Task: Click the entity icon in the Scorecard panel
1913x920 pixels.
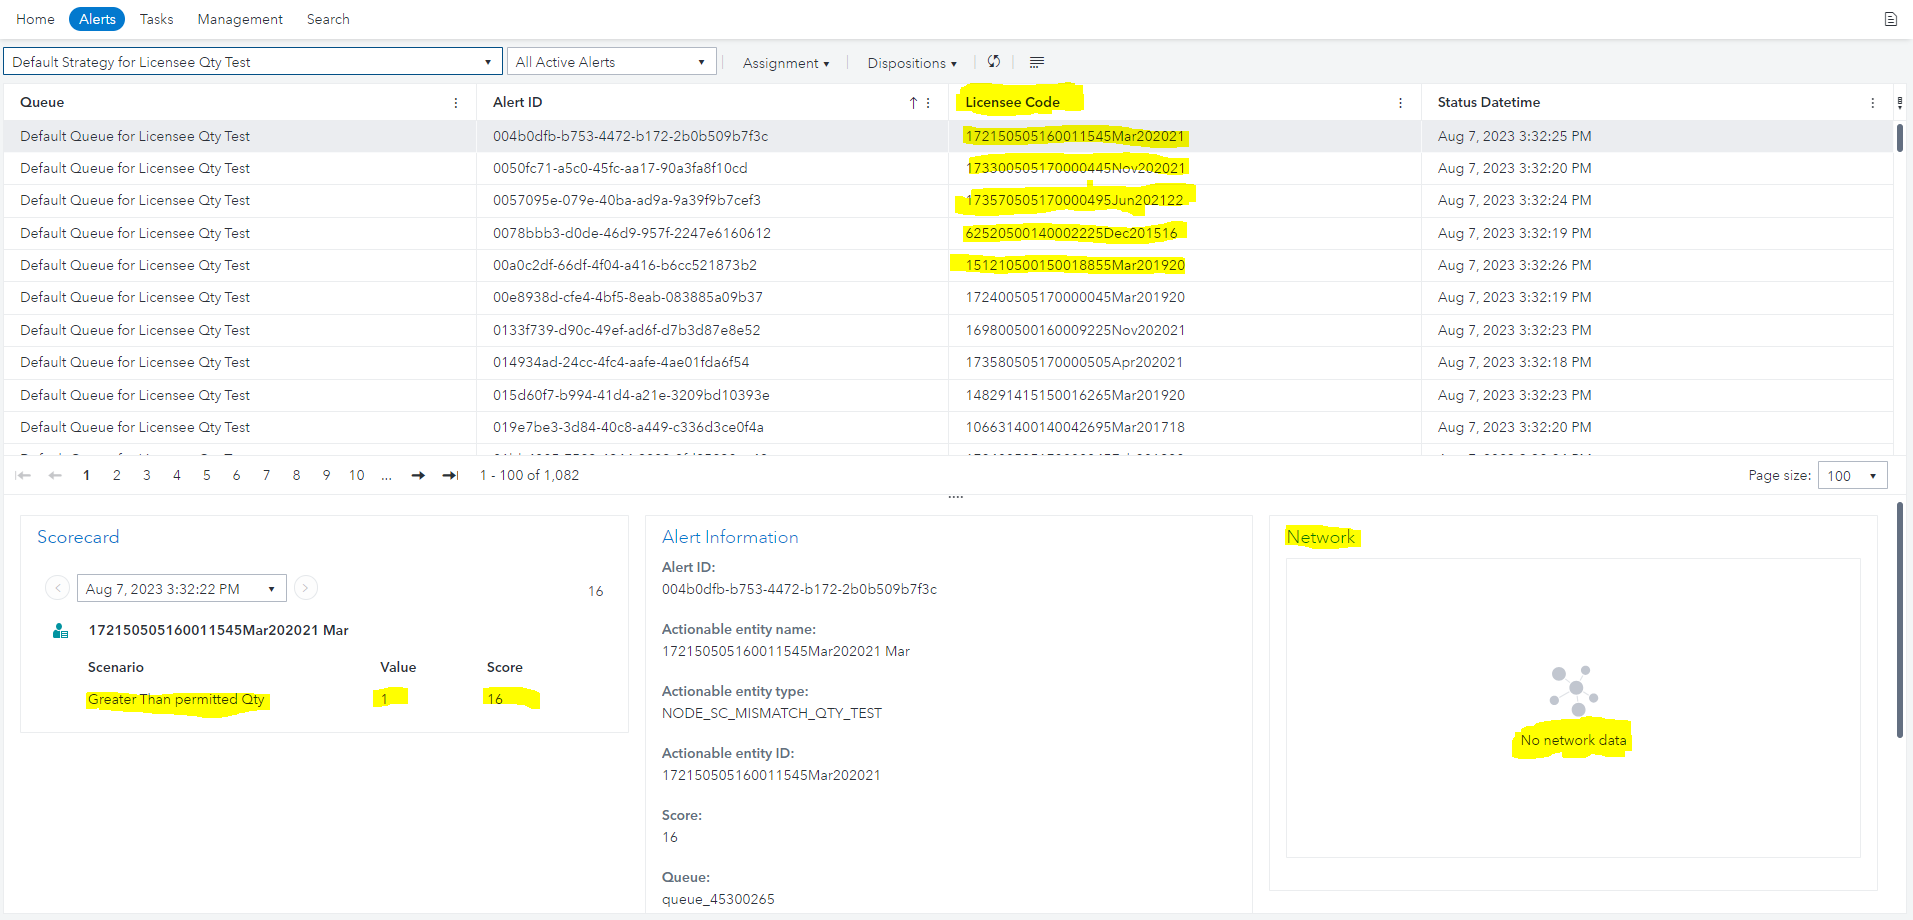Action: coord(60,630)
